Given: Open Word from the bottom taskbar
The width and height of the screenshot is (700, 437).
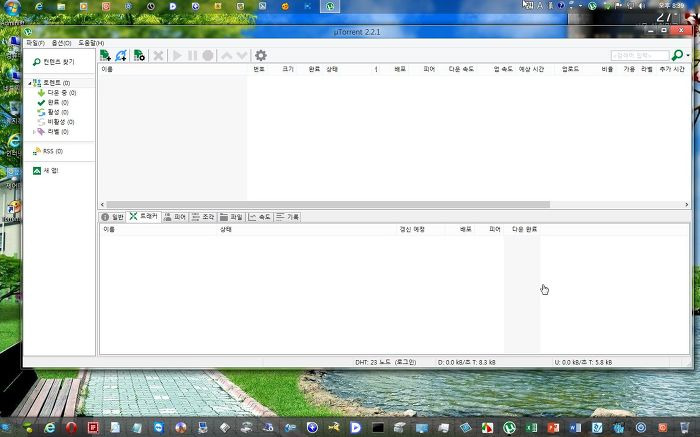Looking at the screenshot, I should pos(575,428).
